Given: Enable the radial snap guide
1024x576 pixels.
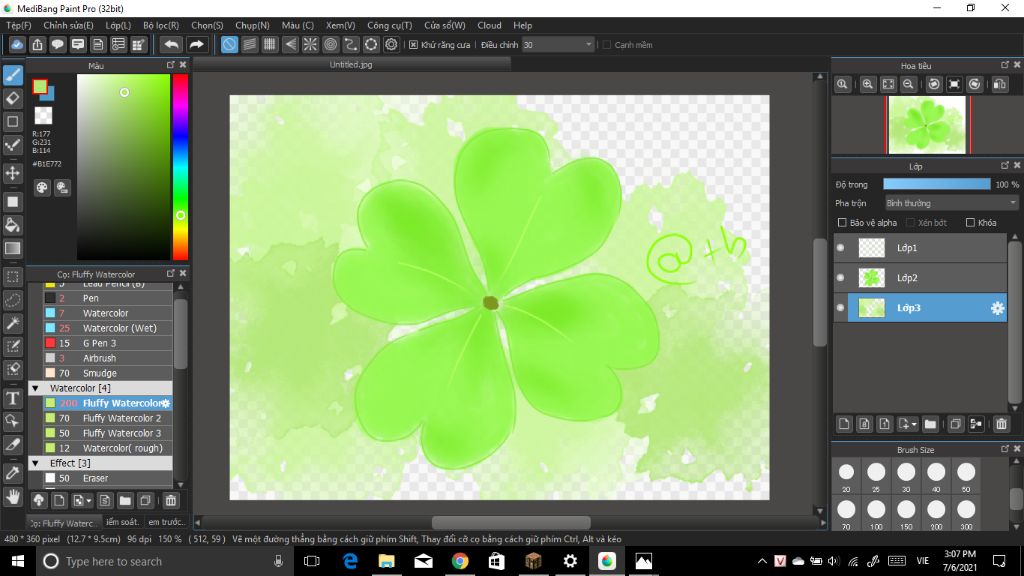Looking at the screenshot, I should coord(310,44).
